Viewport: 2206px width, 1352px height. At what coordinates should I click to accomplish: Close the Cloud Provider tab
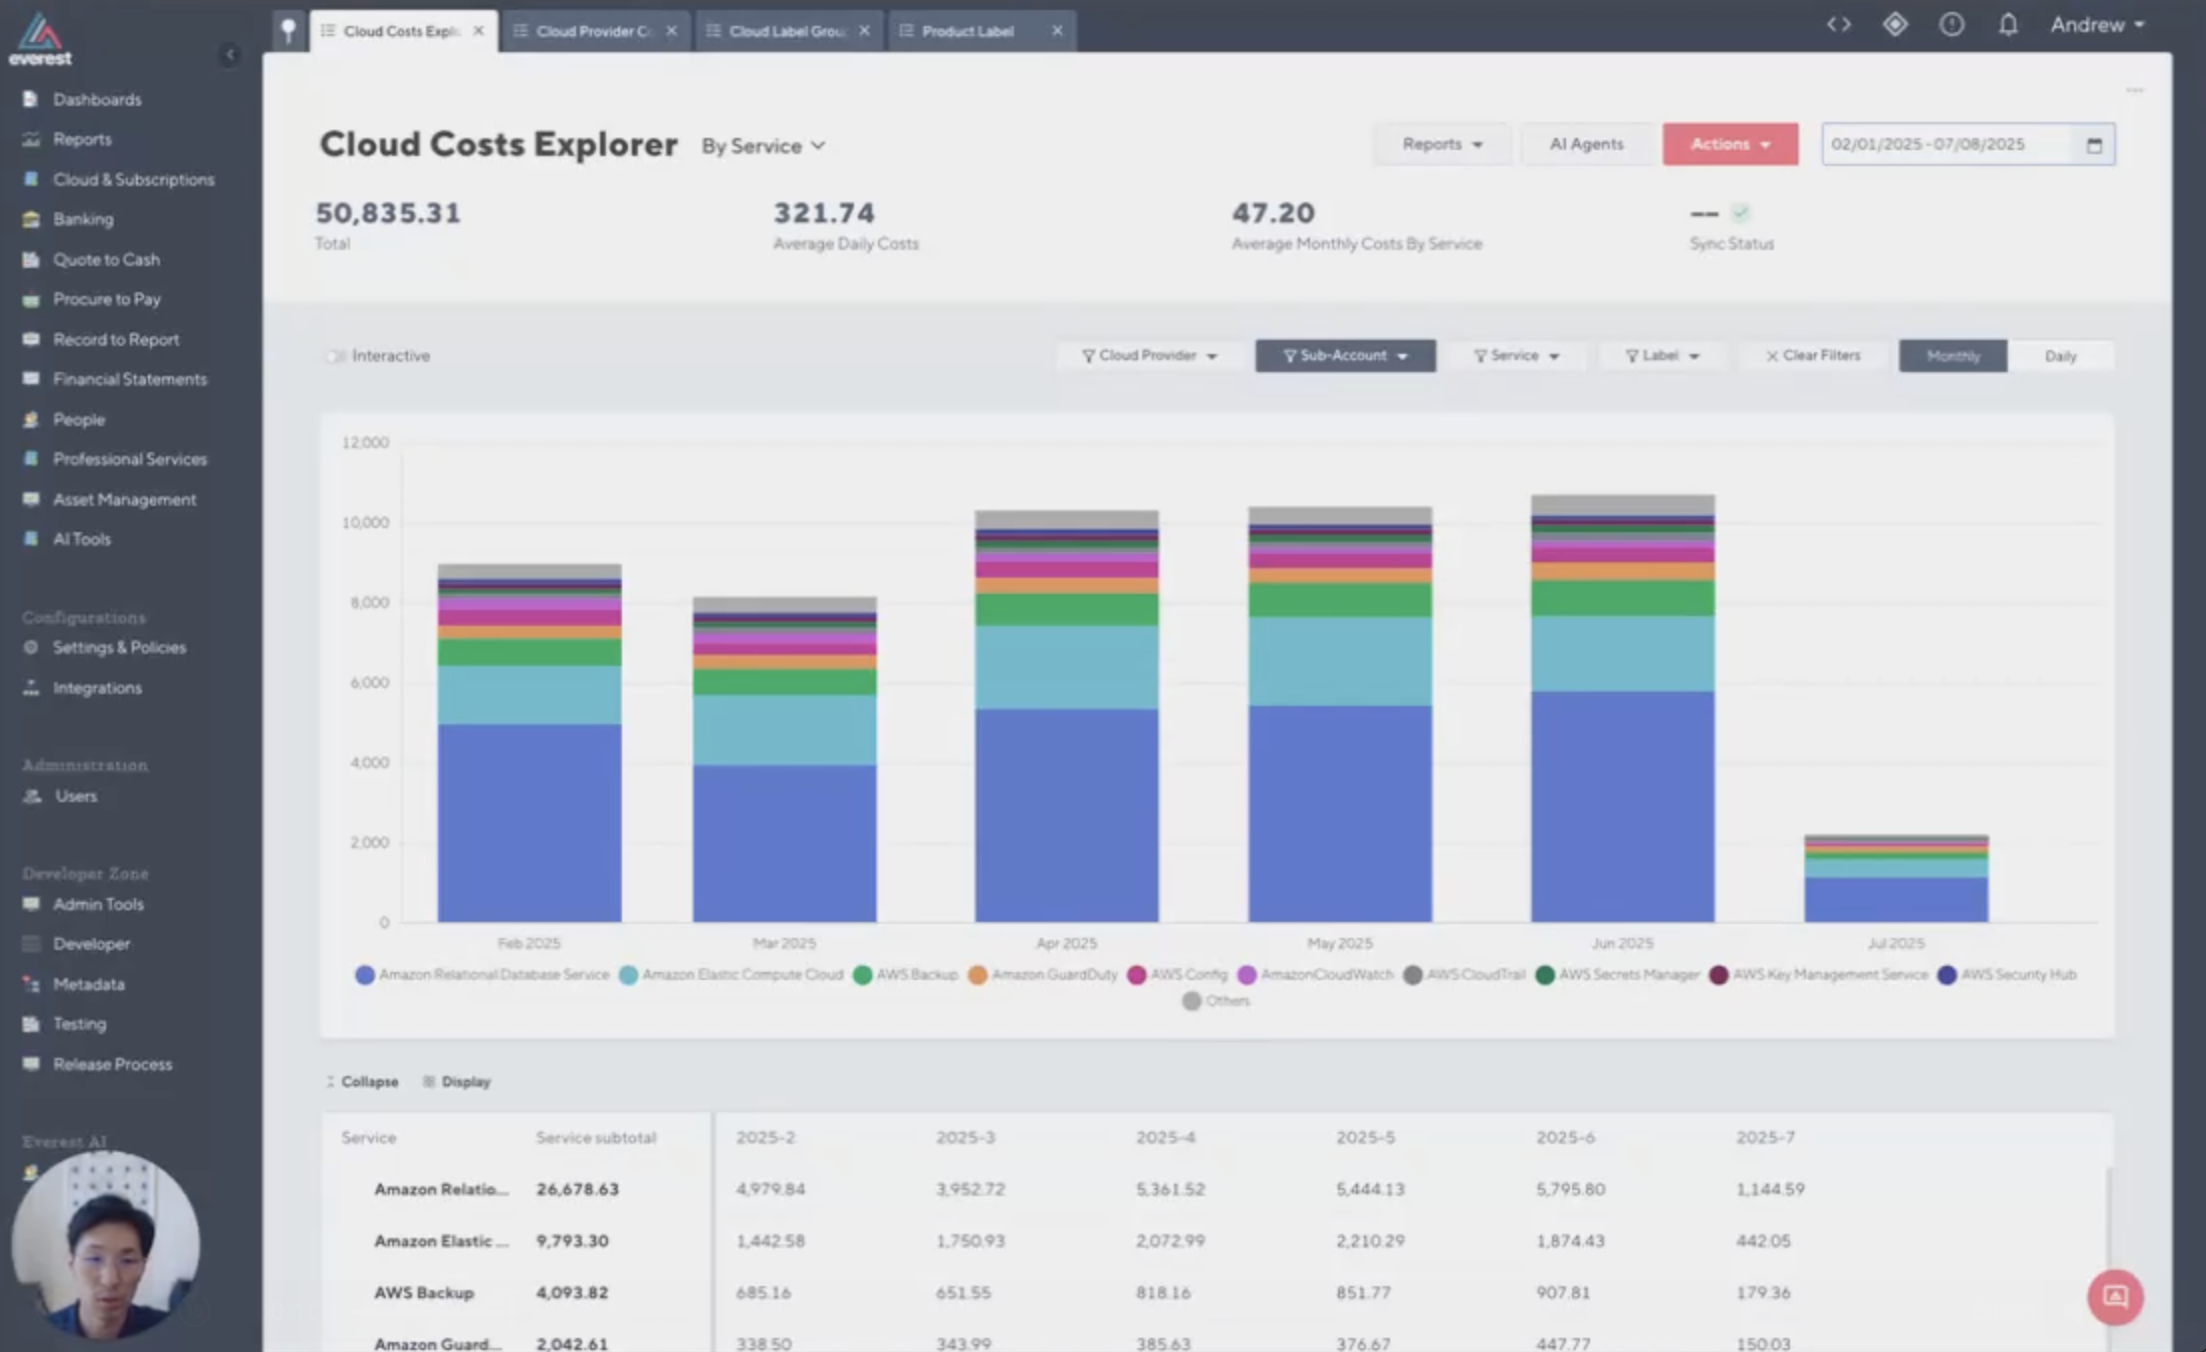(672, 31)
